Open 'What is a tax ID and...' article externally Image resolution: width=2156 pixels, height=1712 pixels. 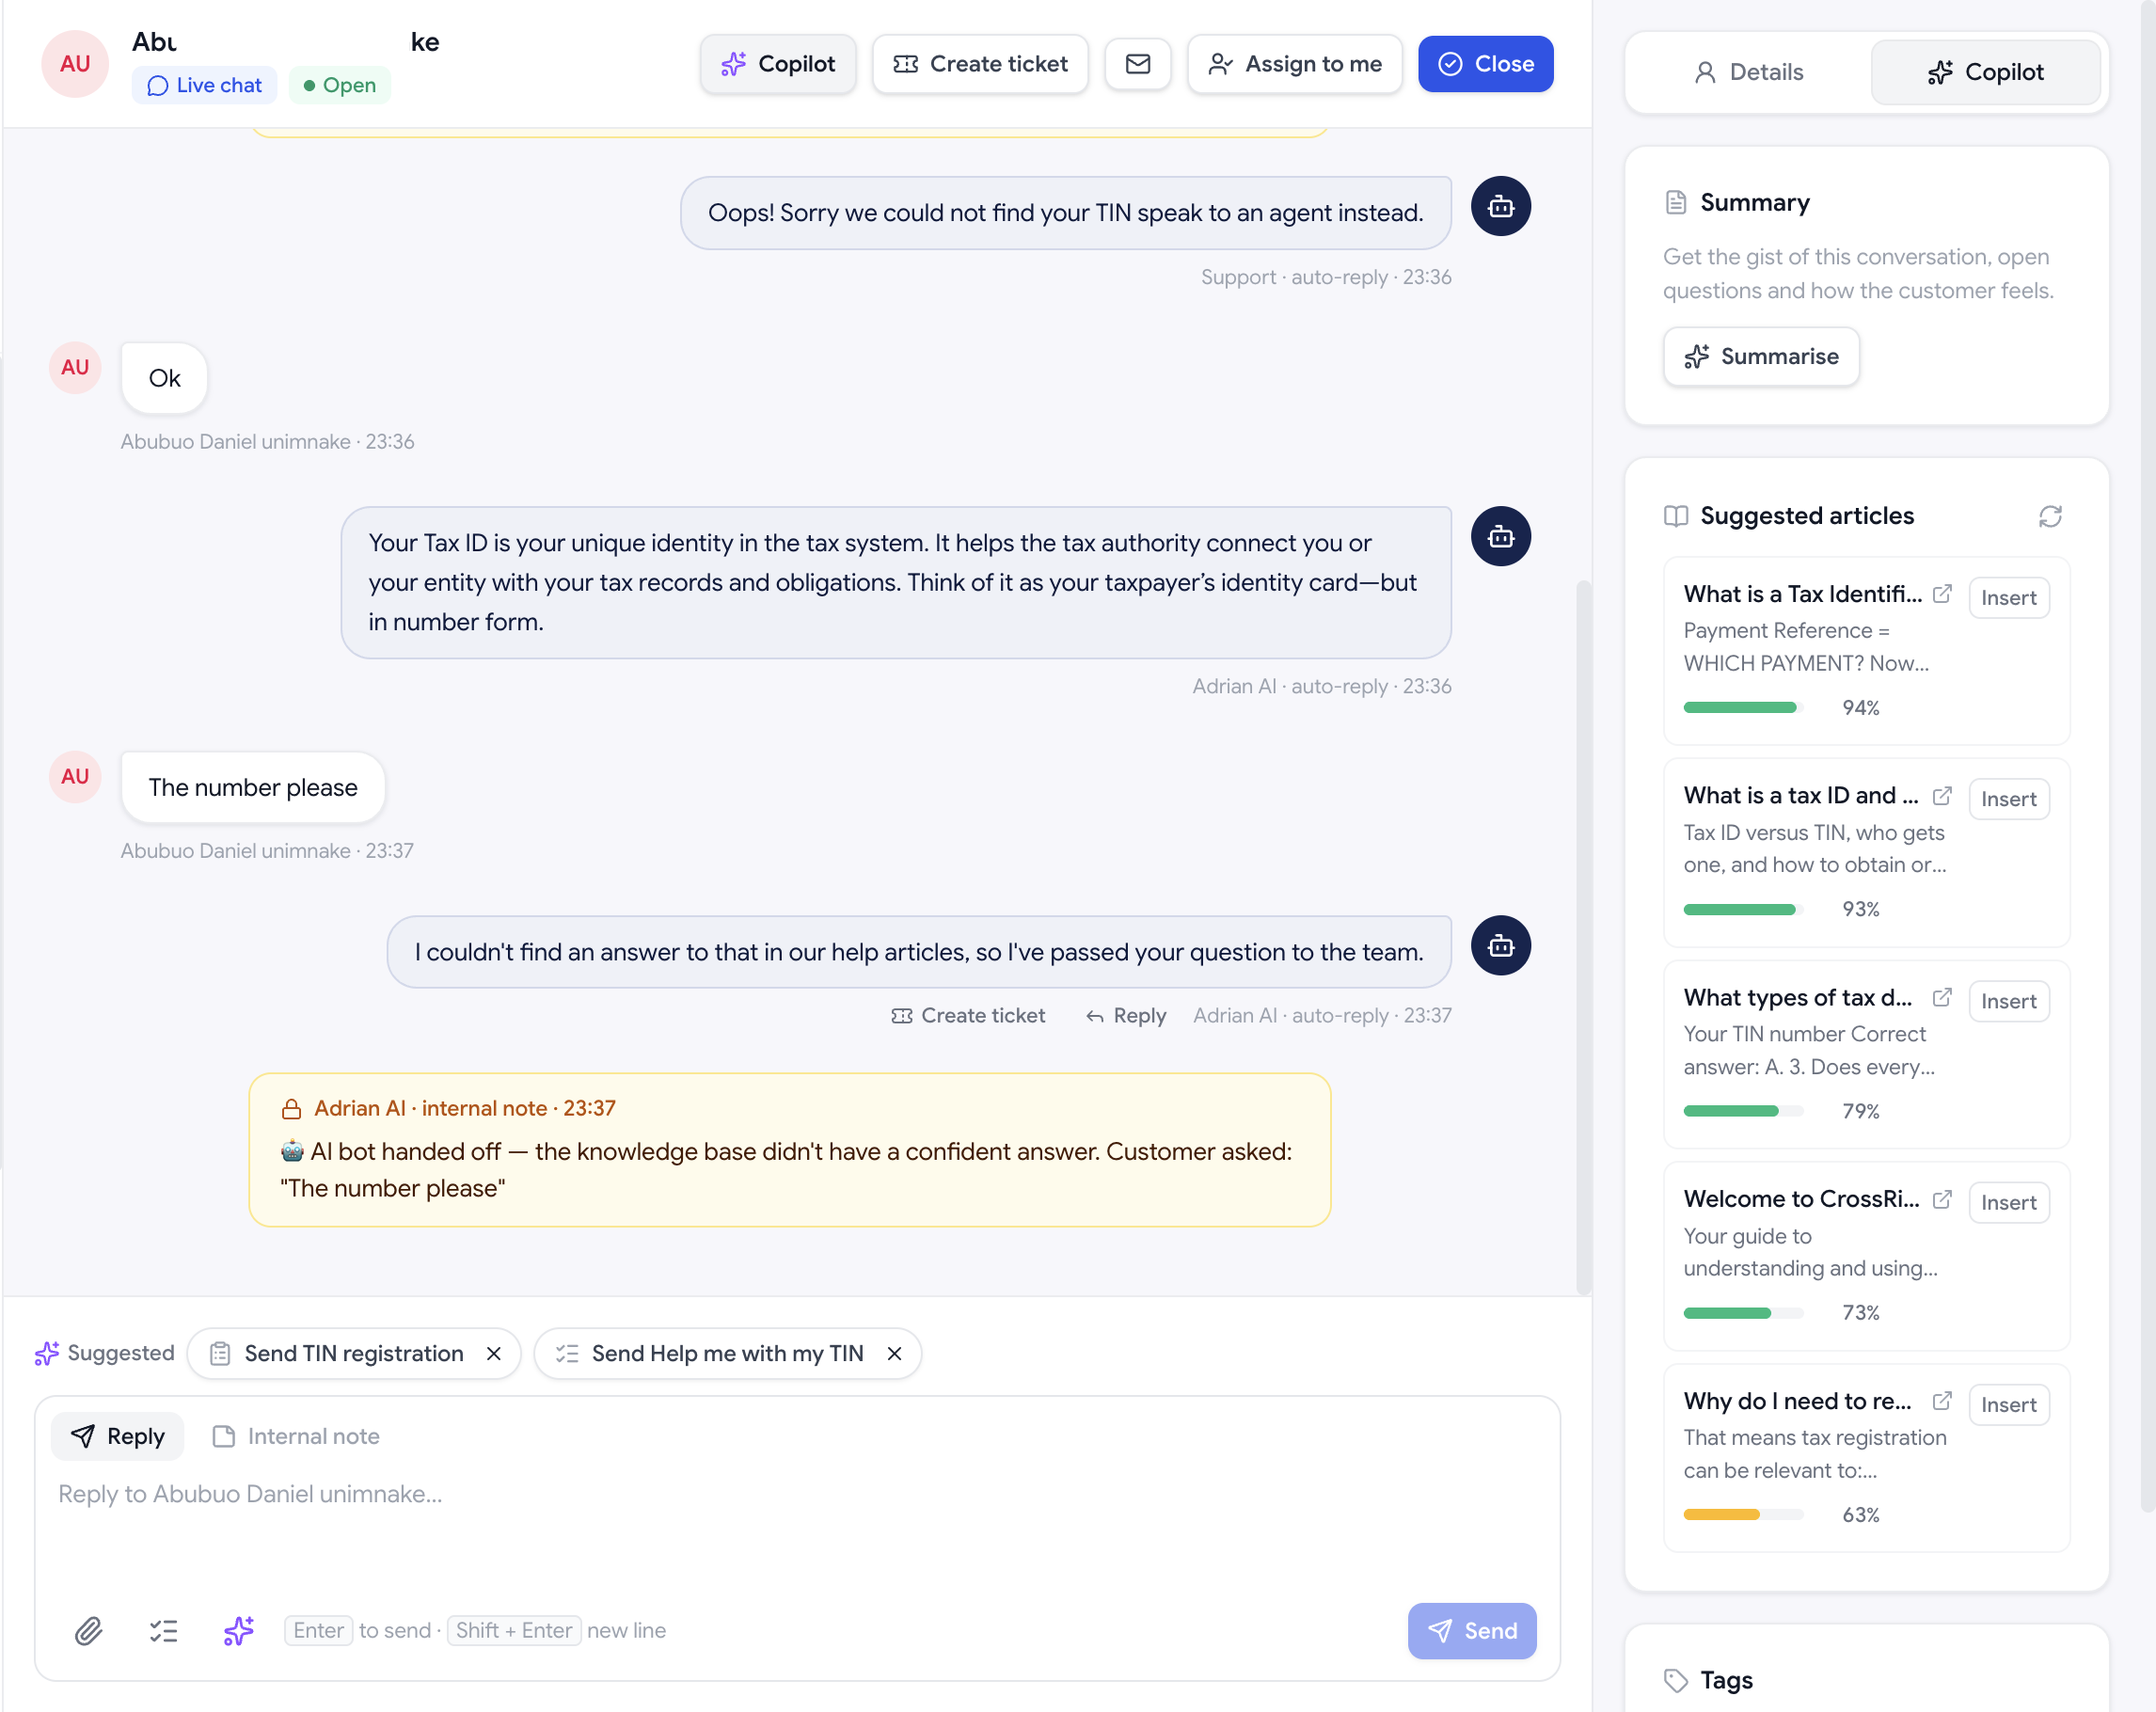coord(1942,796)
